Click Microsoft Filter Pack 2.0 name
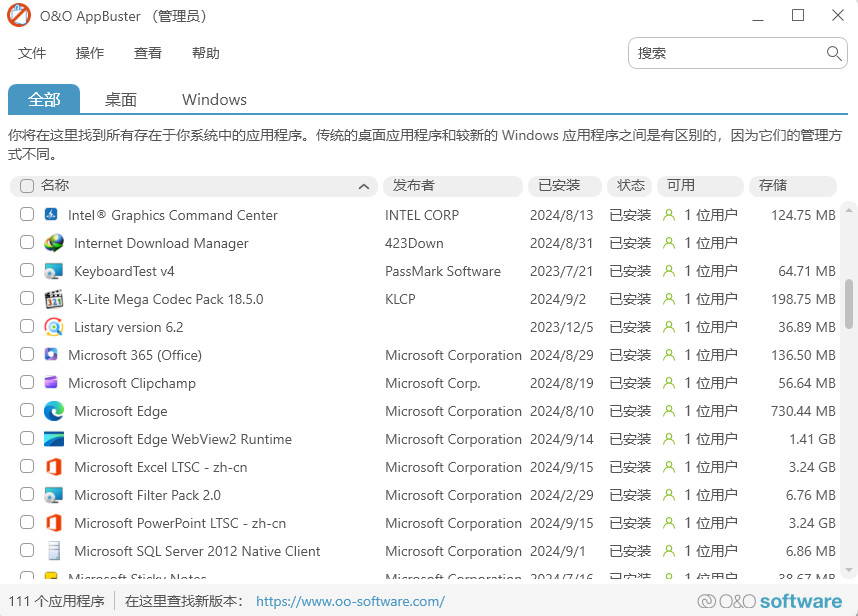 pos(147,495)
